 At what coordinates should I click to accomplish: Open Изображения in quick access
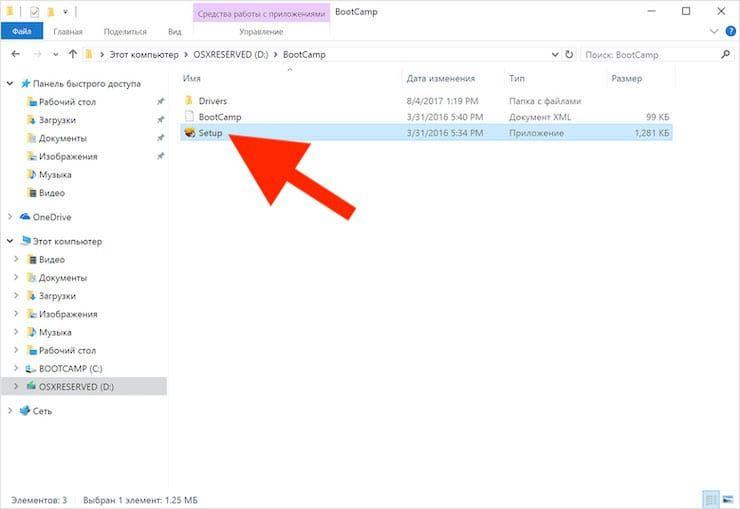pos(68,157)
